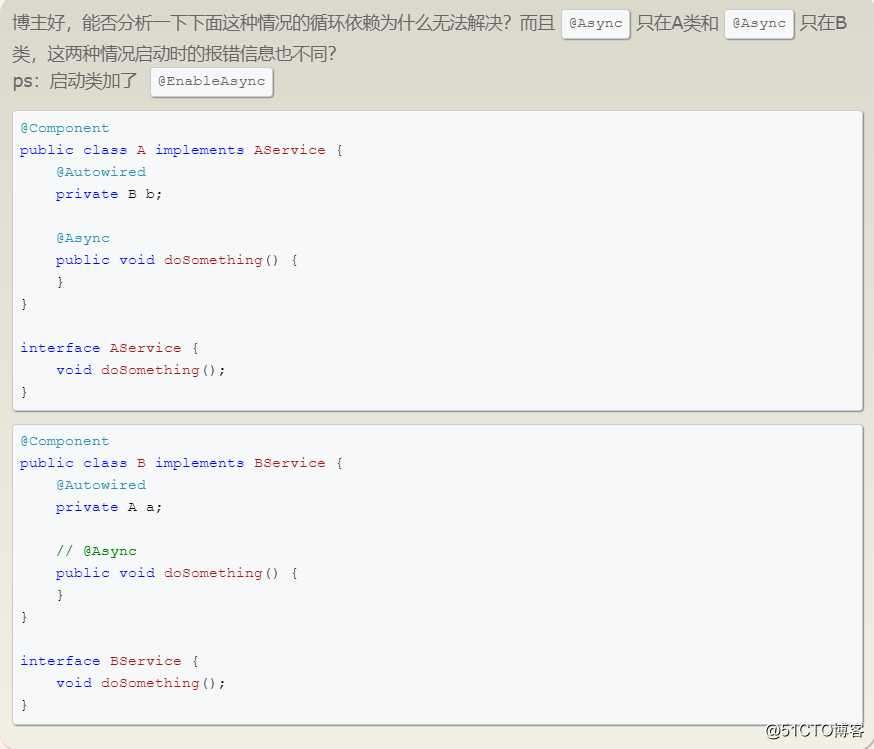The height and width of the screenshot is (749, 874).
Task: Select 'public void doSomething() {' in class B
Action: click(177, 573)
